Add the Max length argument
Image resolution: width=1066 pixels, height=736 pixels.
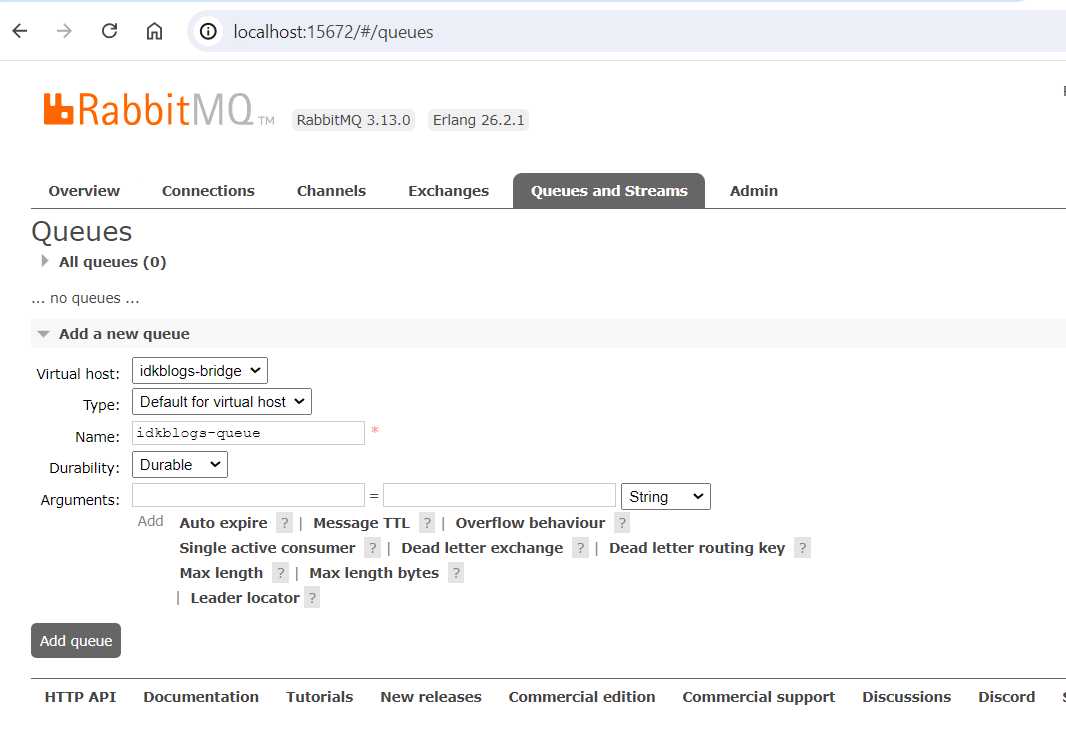click(221, 574)
